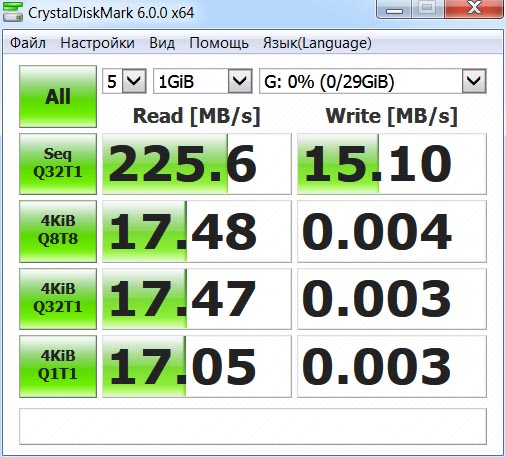The height and width of the screenshot is (458, 506).
Task: Start the 4KiB Q1T1 test
Action: (x=58, y=366)
